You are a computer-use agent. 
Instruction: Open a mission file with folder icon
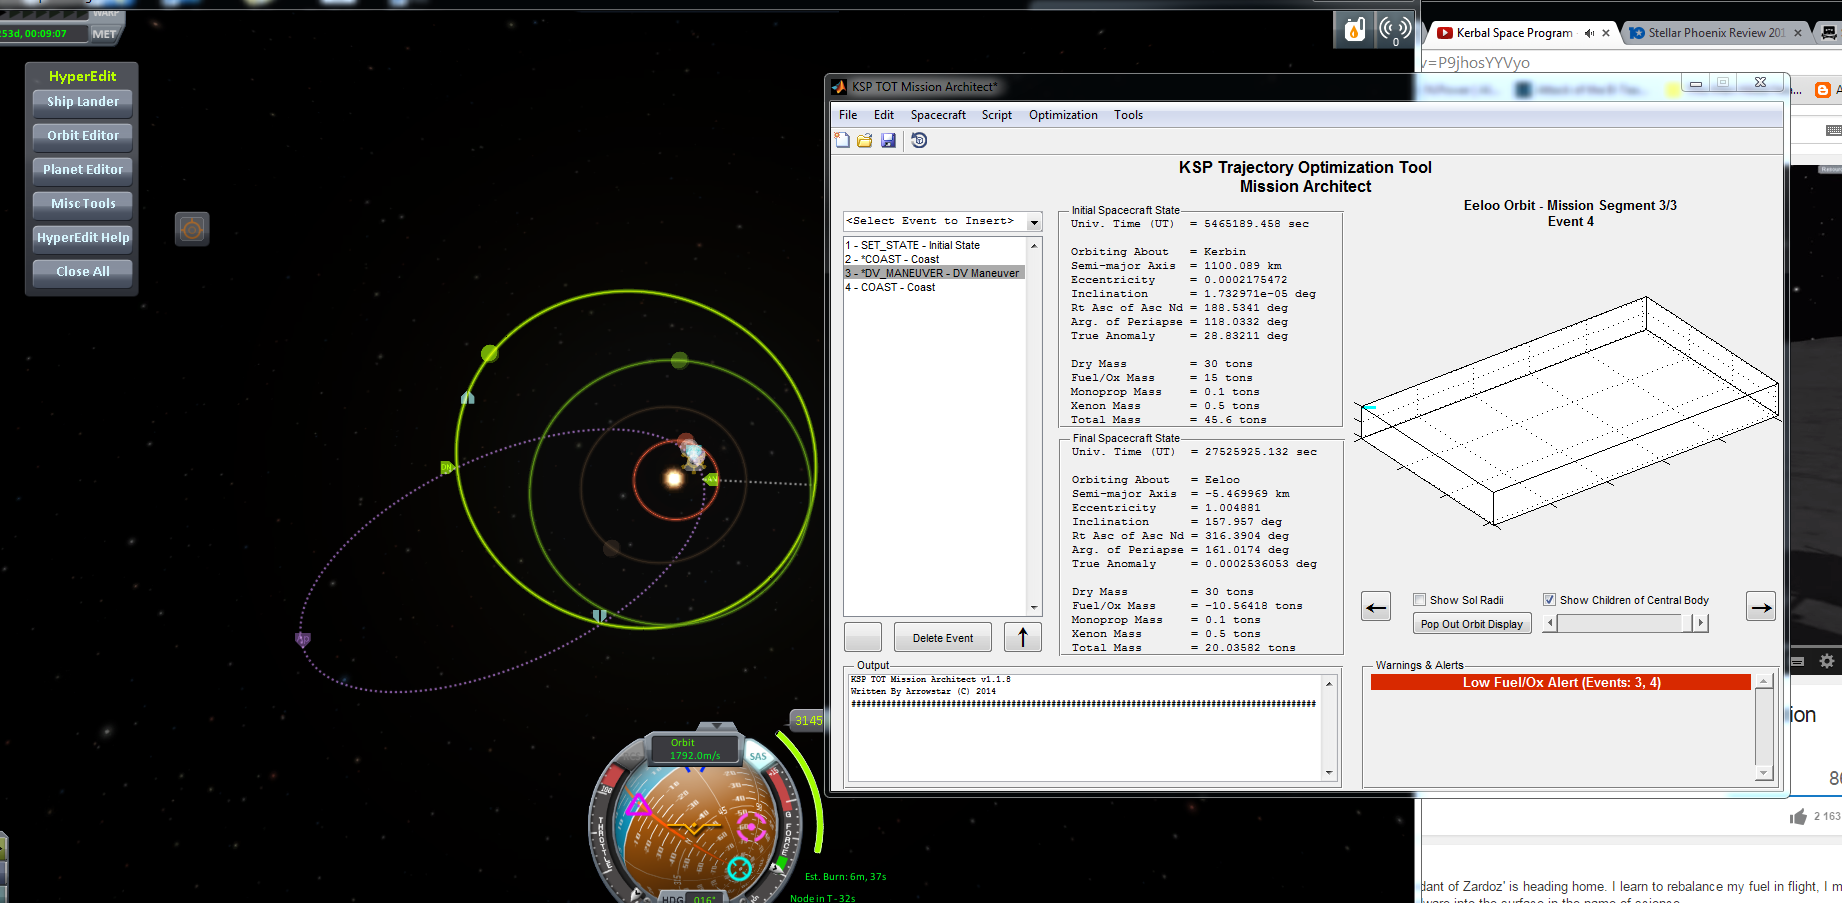point(865,141)
